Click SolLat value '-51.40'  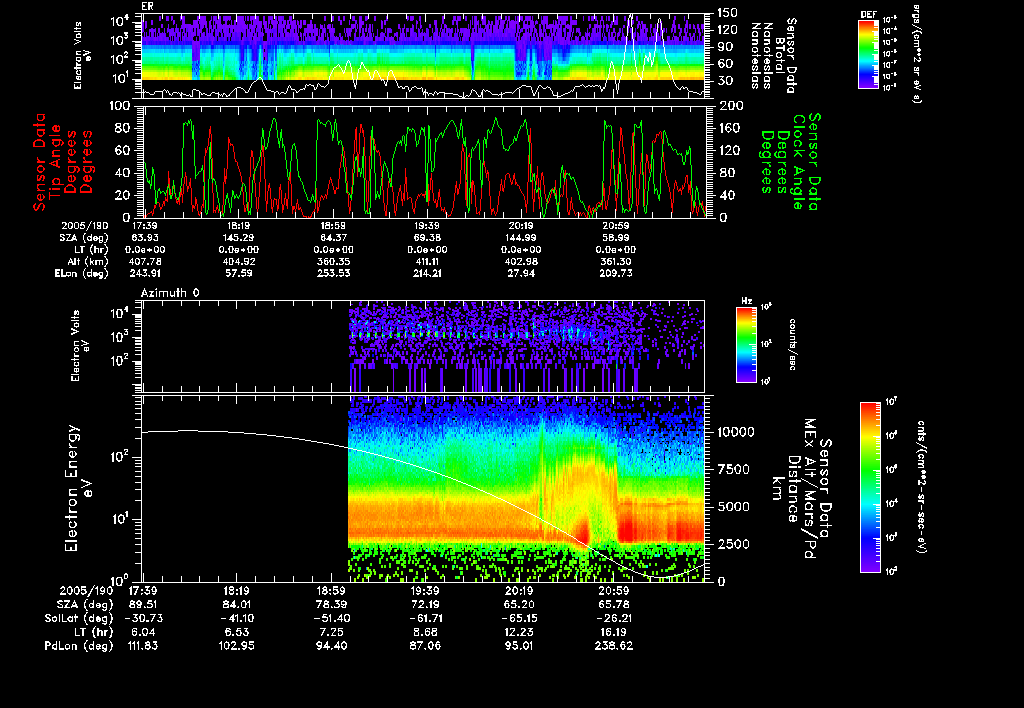332,618
